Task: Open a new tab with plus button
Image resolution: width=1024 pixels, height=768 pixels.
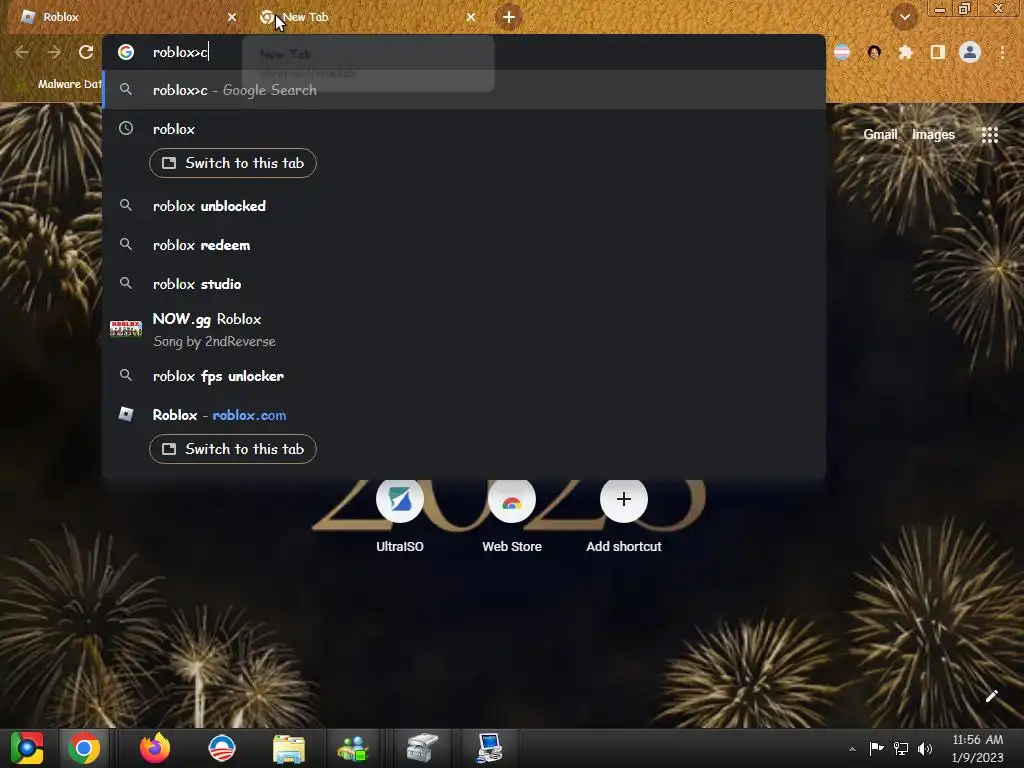Action: click(509, 18)
